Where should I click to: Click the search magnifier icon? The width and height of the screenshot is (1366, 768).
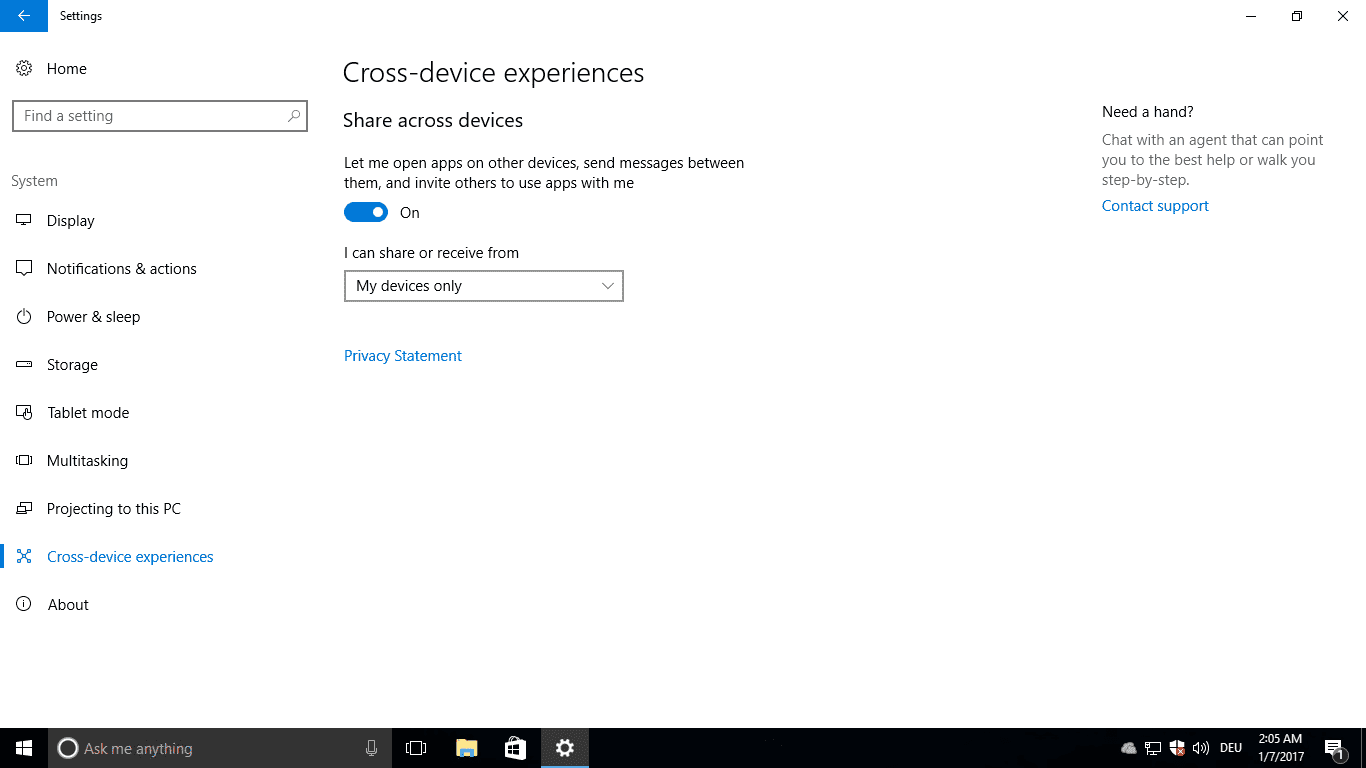[294, 116]
